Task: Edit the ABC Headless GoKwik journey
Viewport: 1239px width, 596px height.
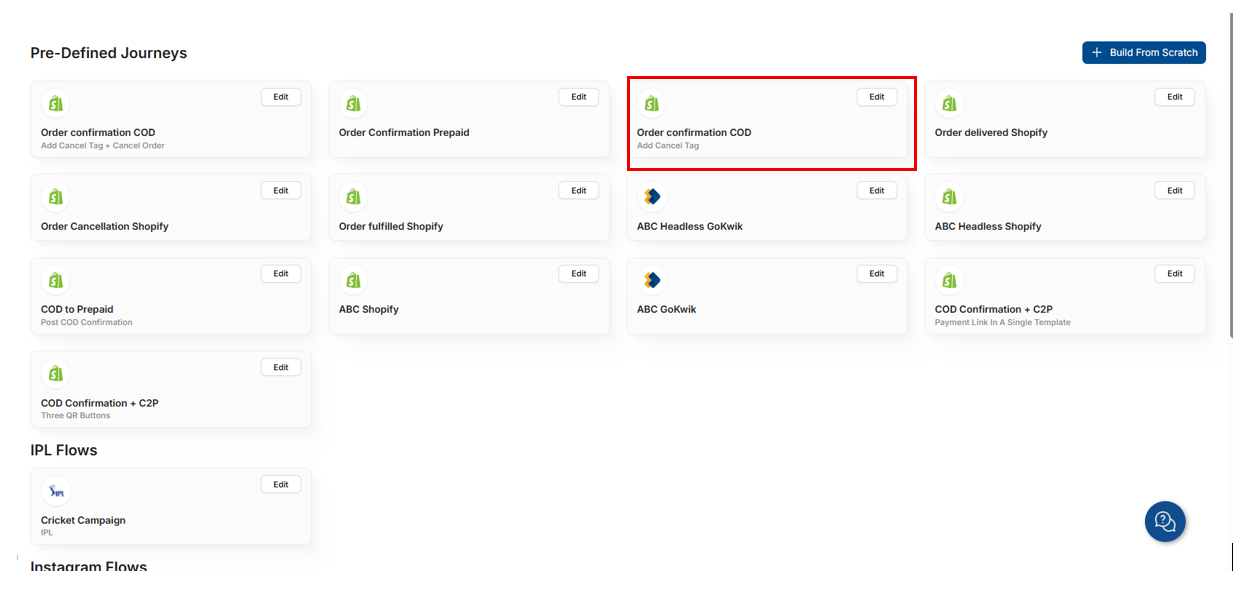Action: point(877,190)
